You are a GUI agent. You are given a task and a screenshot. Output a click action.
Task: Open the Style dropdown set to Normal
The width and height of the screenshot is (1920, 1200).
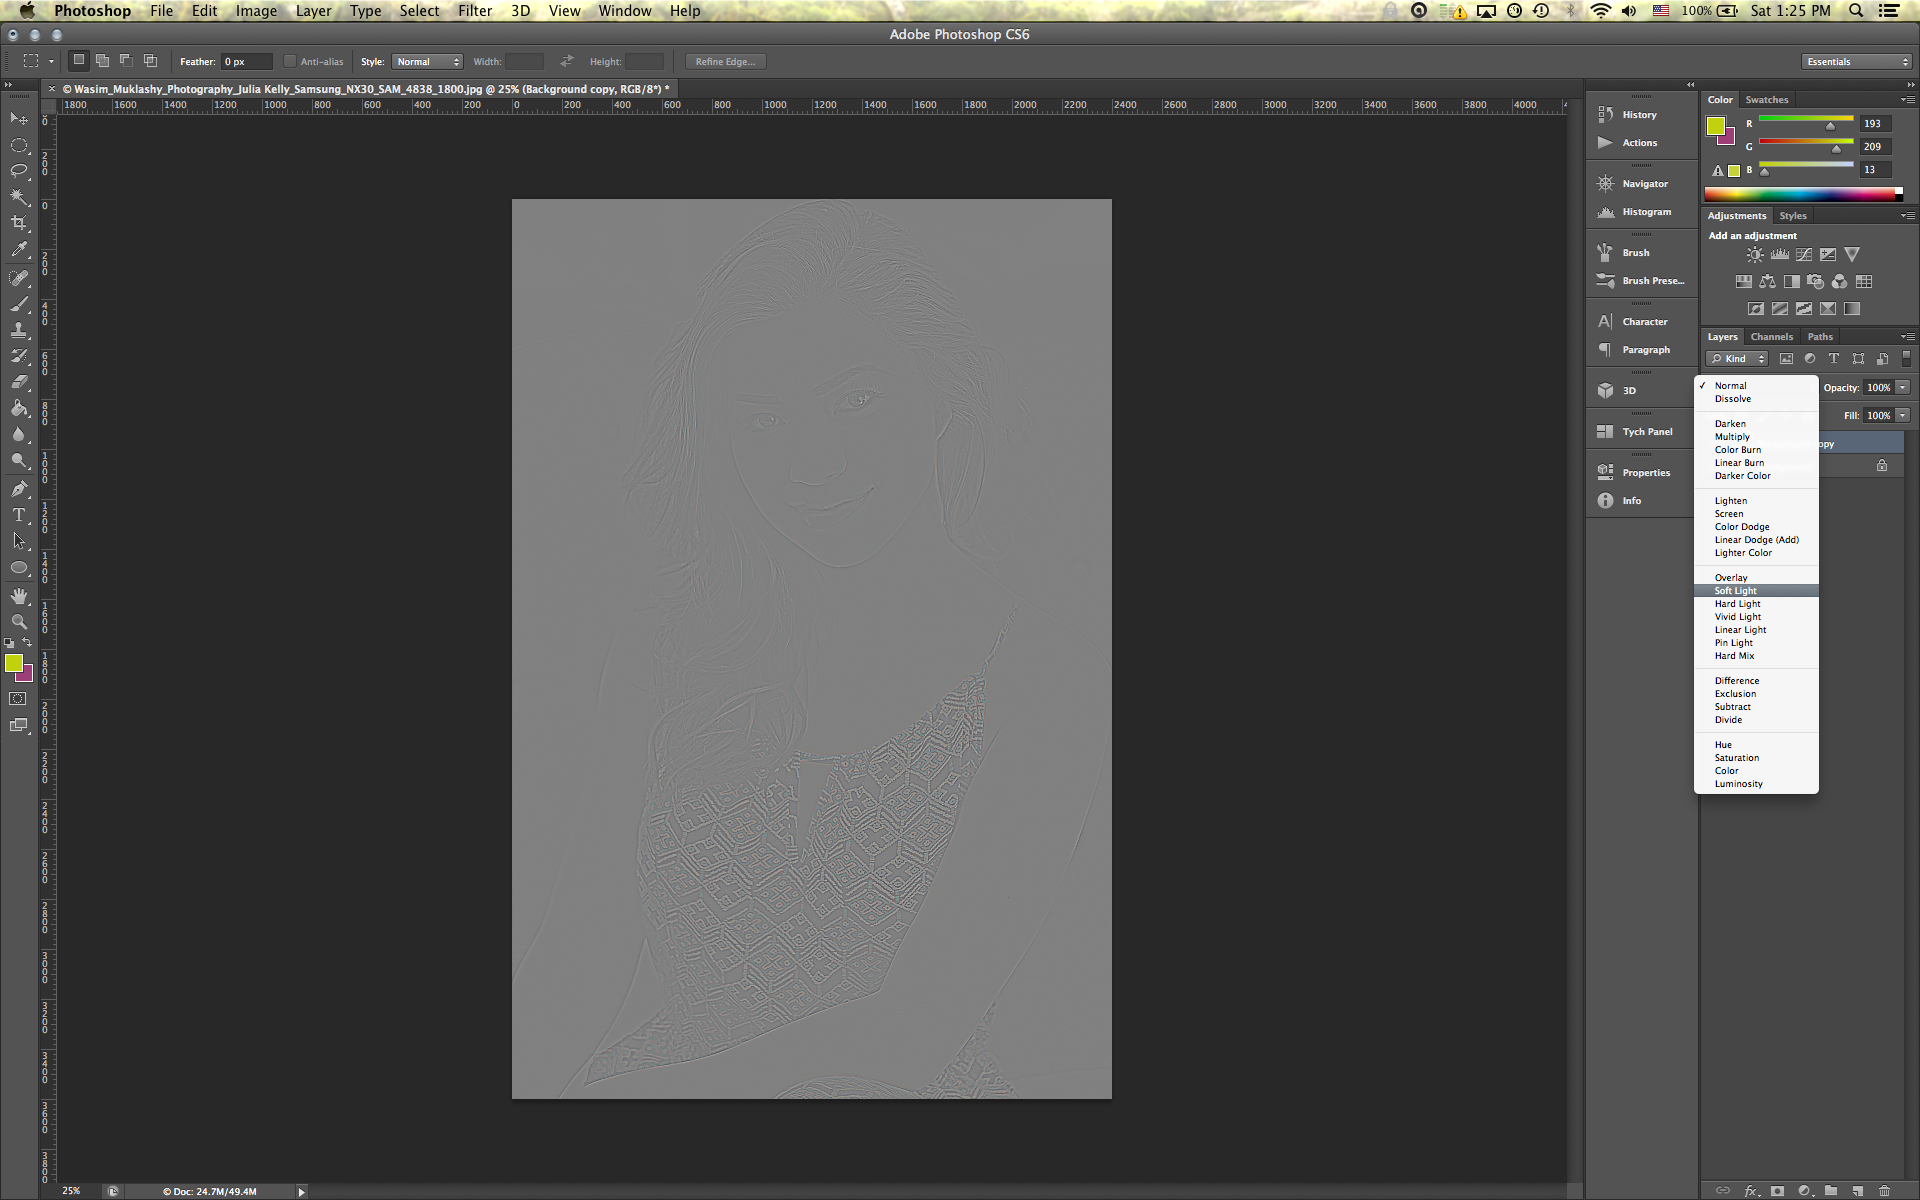pyautogui.click(x=427, y=62)
